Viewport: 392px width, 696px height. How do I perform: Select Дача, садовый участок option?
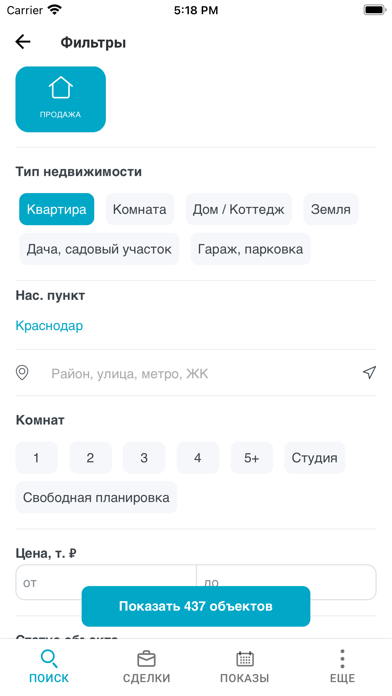click(99, 249)
